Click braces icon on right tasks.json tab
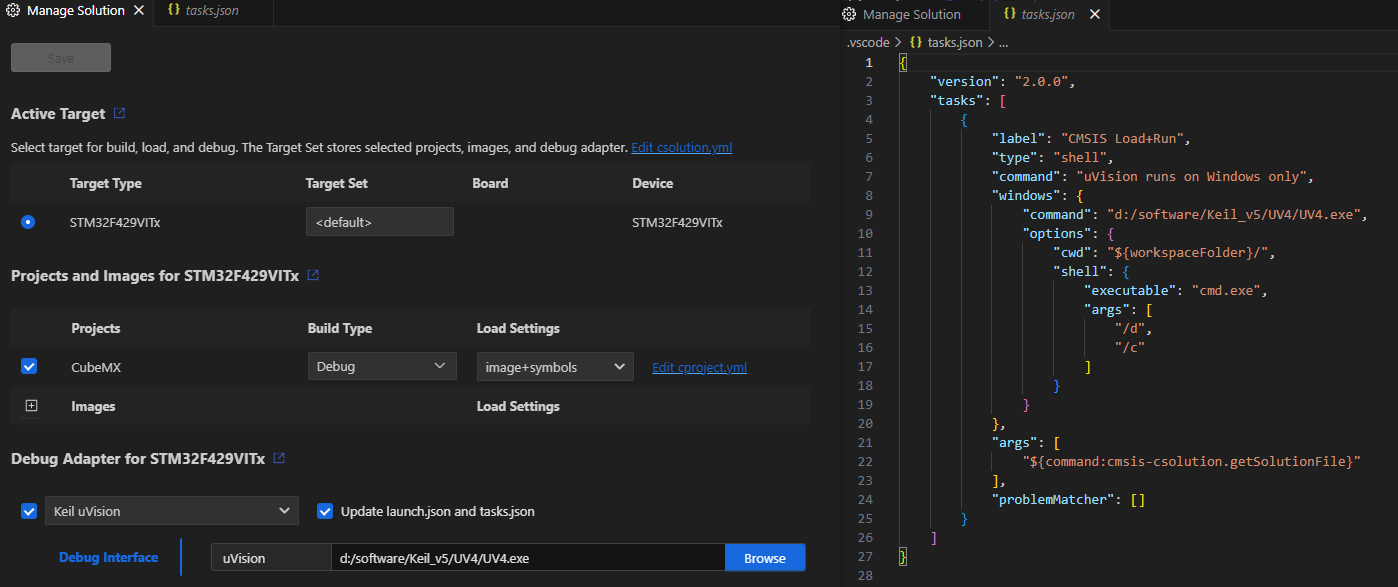 pyautogui.click(x=1010, y=14)
